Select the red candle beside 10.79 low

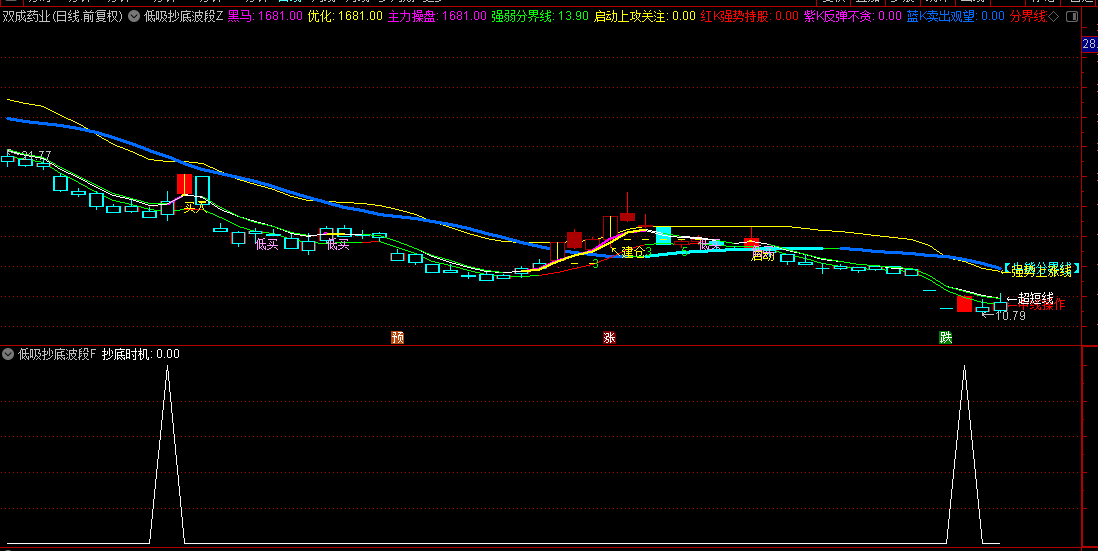coord(964,304)
